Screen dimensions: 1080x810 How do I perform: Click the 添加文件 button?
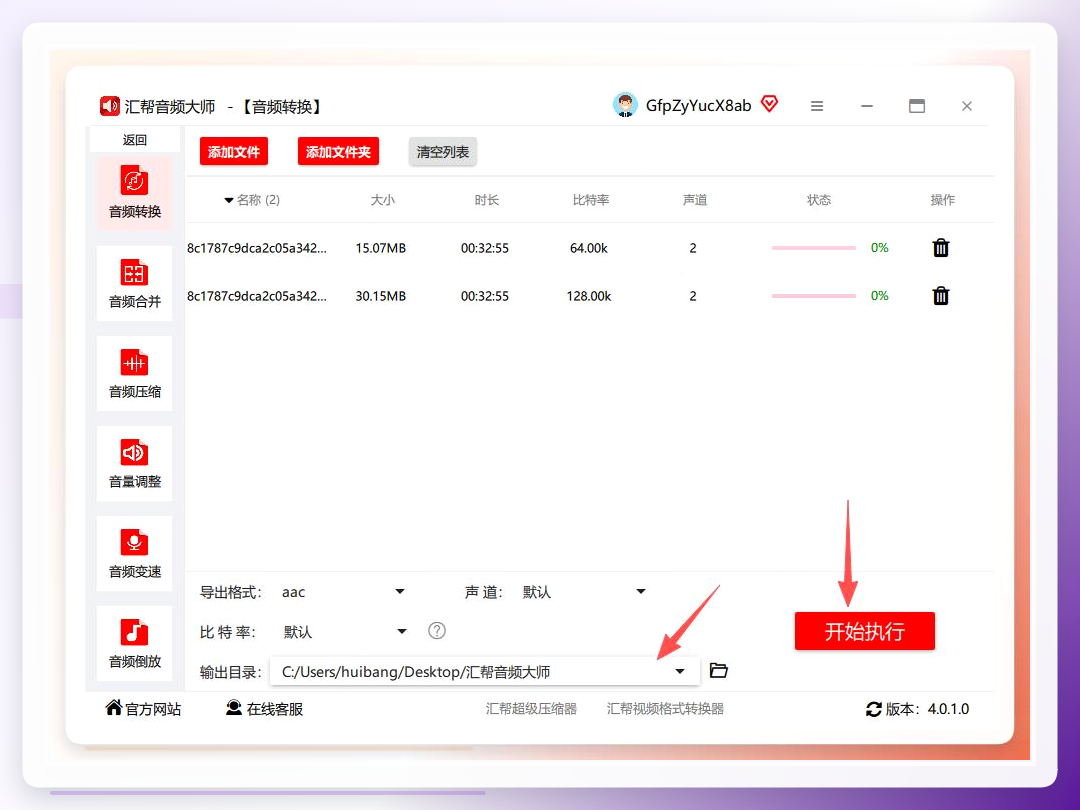pyautogui.click(x=233, y=152)
